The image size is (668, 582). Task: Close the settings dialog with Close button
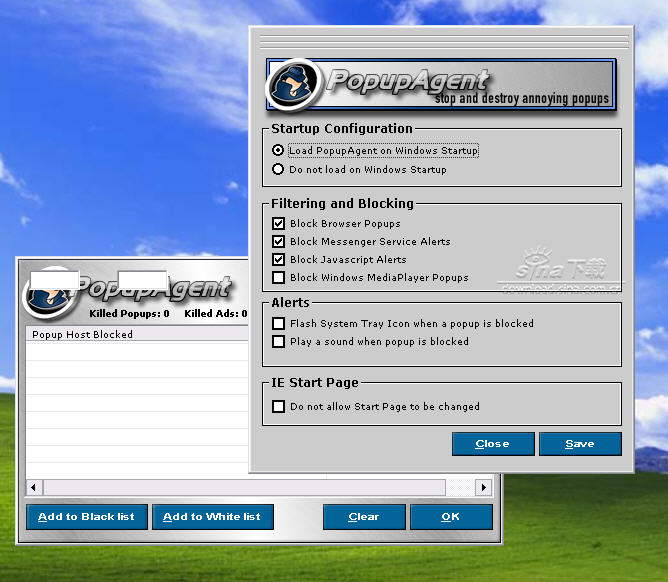click(x=493, y=444)
